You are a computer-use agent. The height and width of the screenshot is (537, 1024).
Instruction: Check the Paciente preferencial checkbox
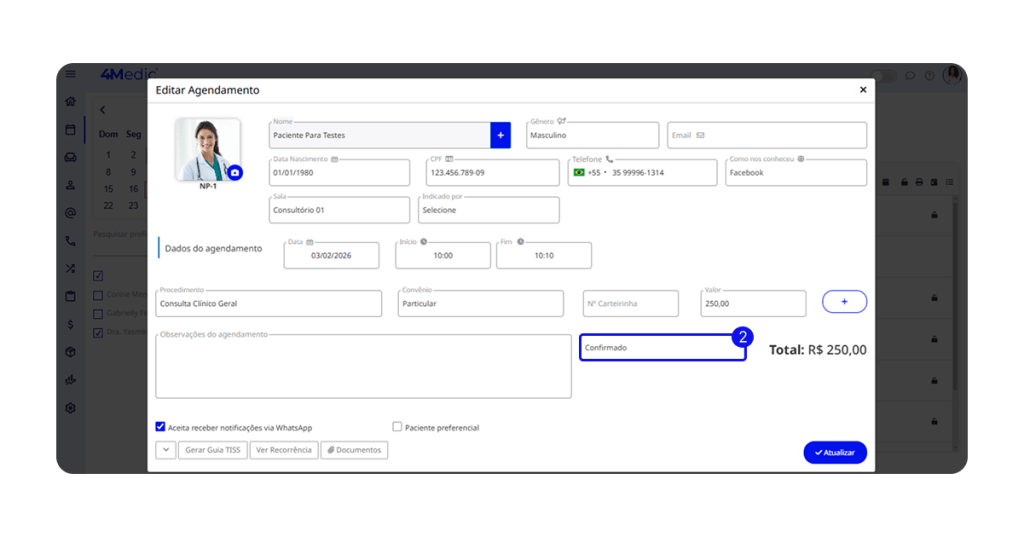(x=397, y=427)
